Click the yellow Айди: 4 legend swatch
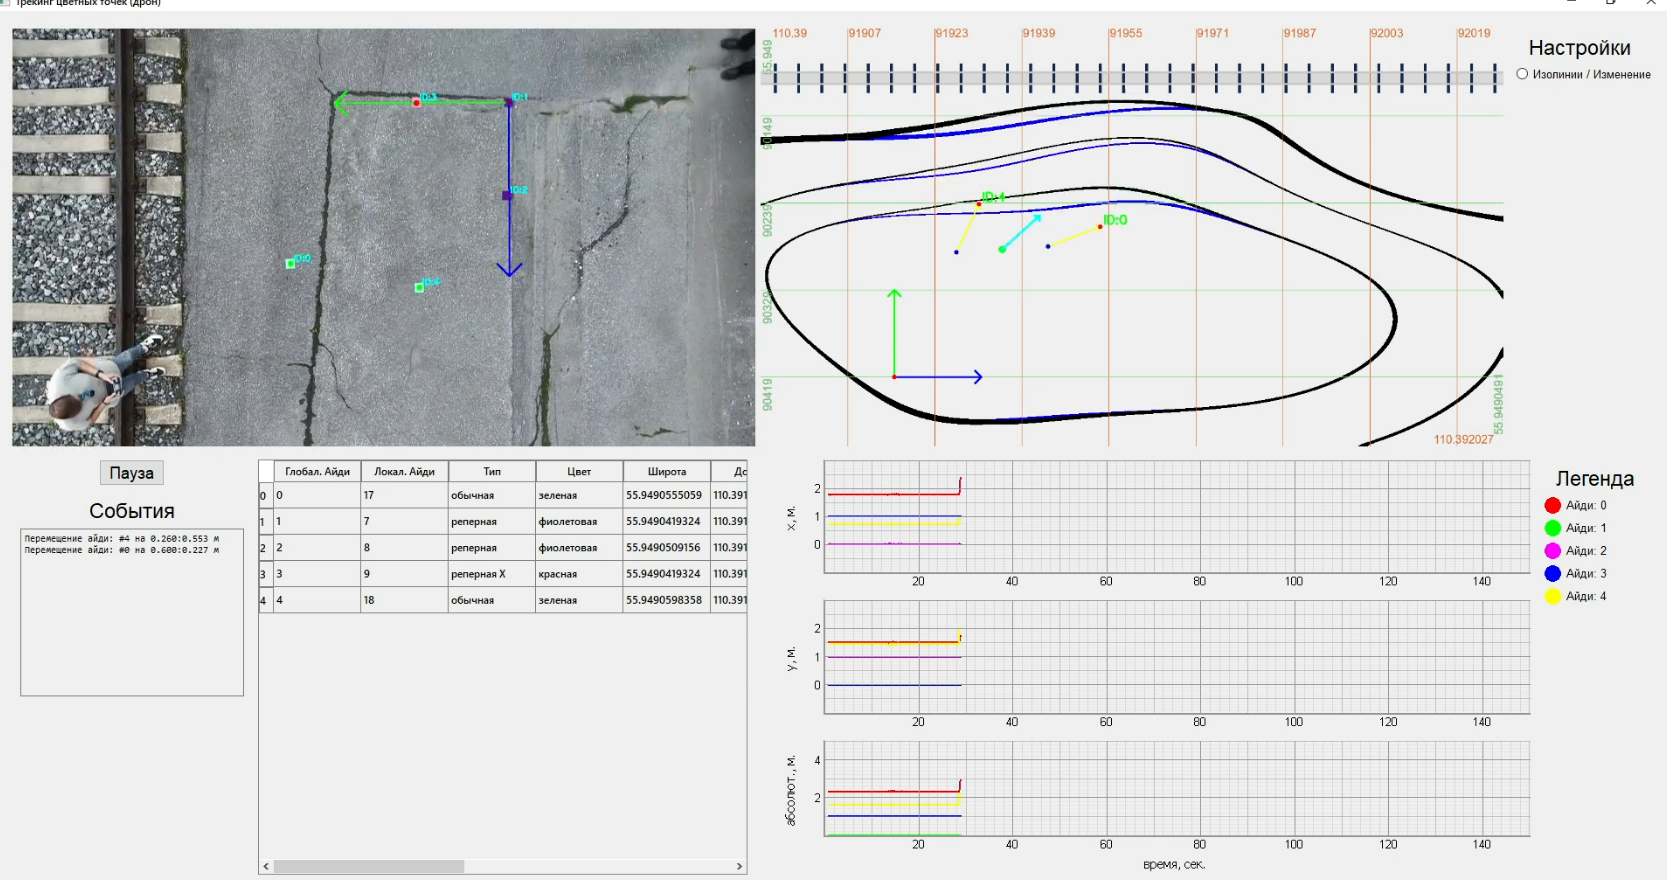The height and width of the screenshot is (880, 1667). (x=1552, y=597)
